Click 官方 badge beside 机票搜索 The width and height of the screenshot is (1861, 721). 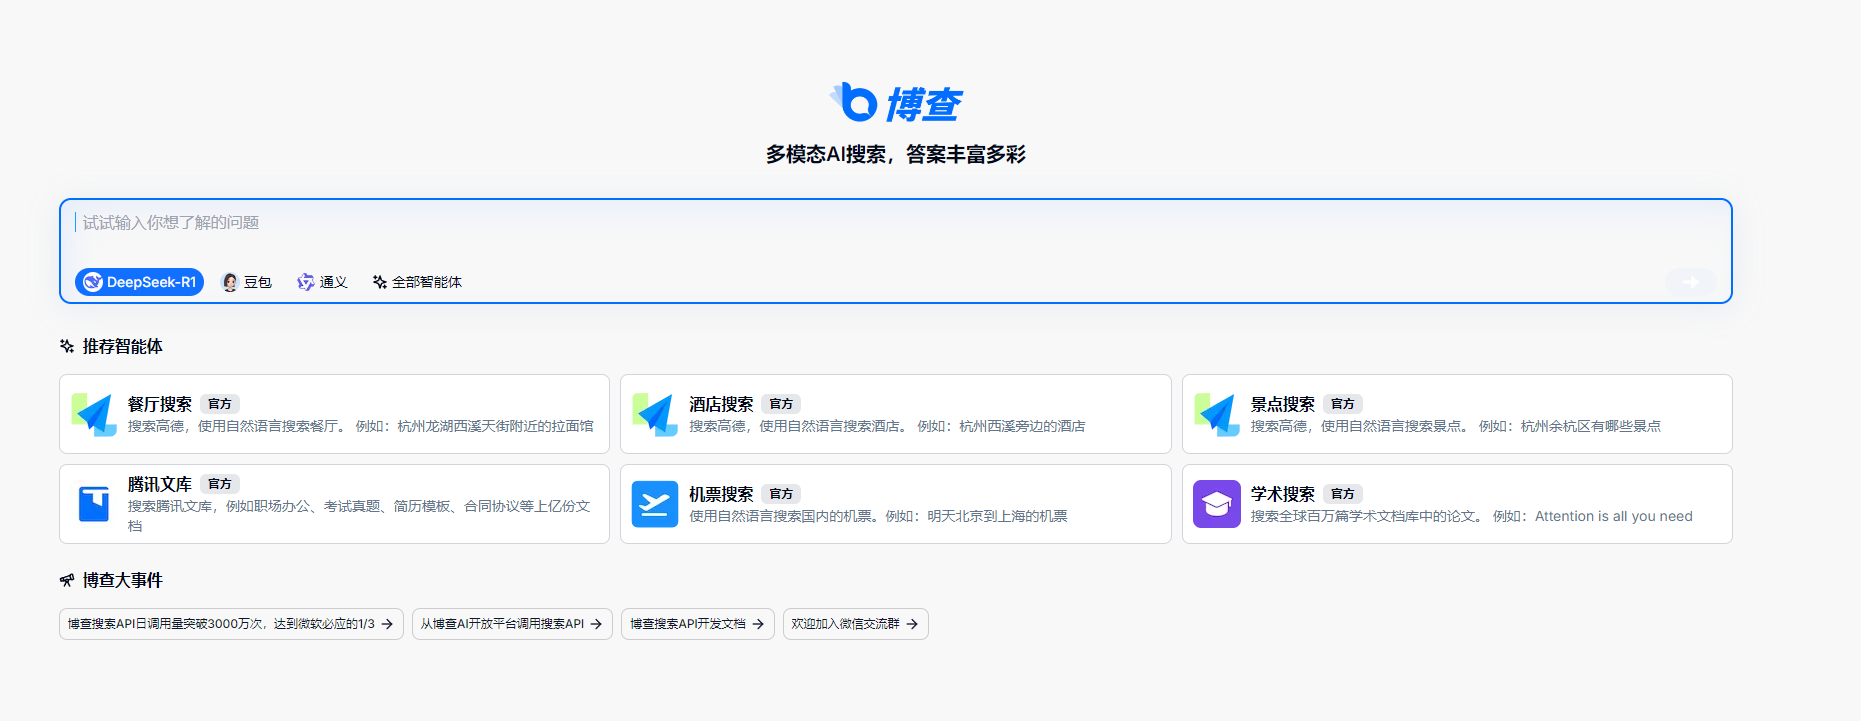click(x=781, y=494)
